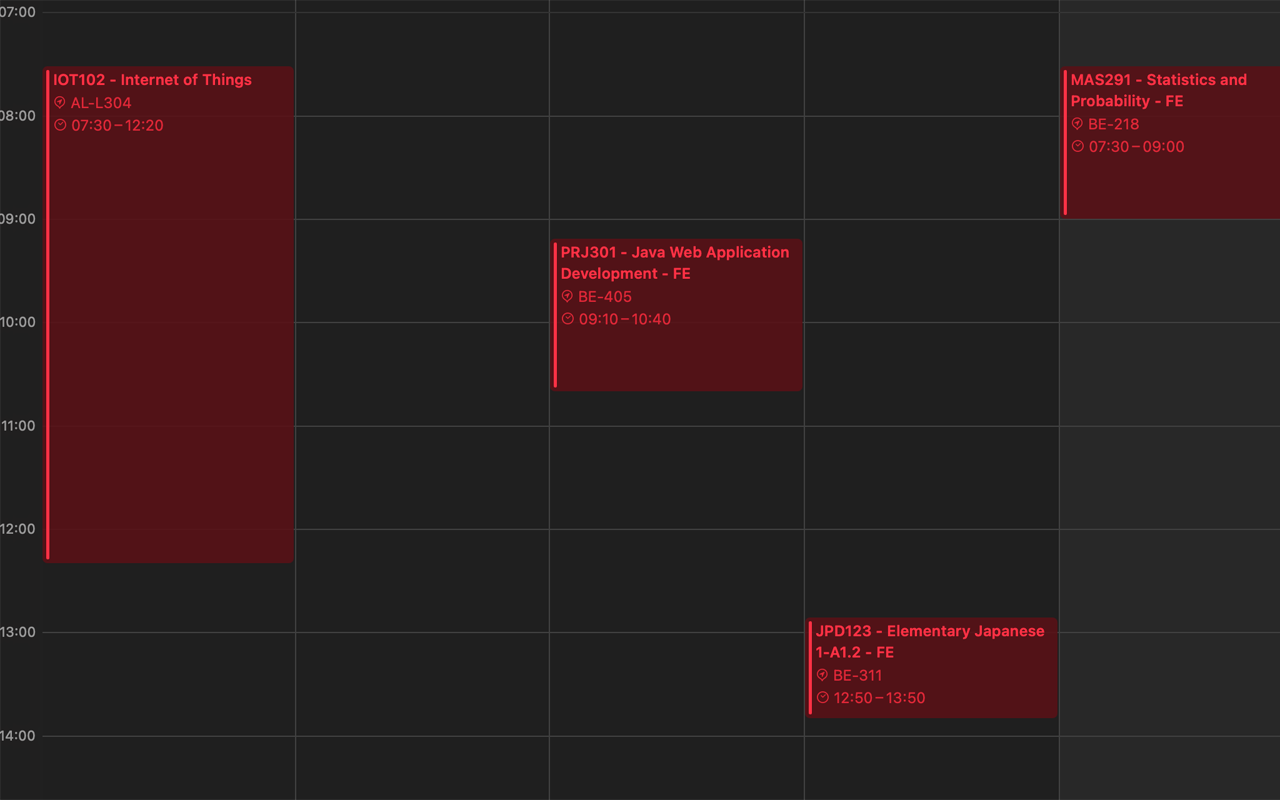Click the location pin icon beside BE-405
Screen dimensions: 1280x800
coord(567,296)
